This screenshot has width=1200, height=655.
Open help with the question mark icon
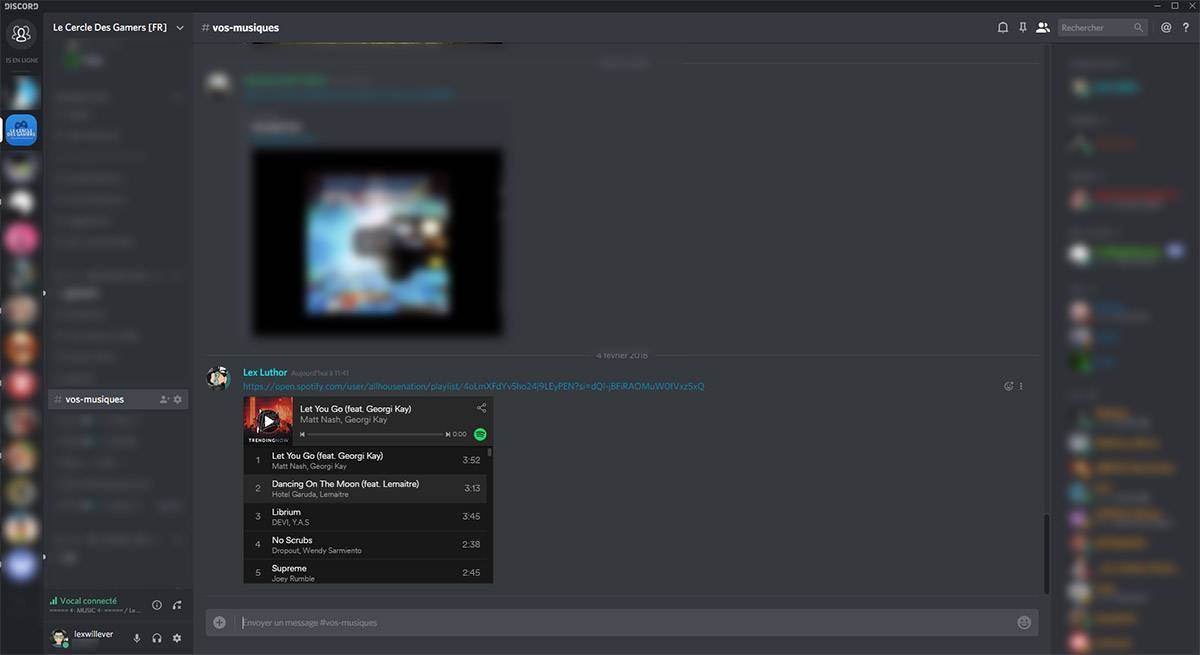pos(1186,28)
